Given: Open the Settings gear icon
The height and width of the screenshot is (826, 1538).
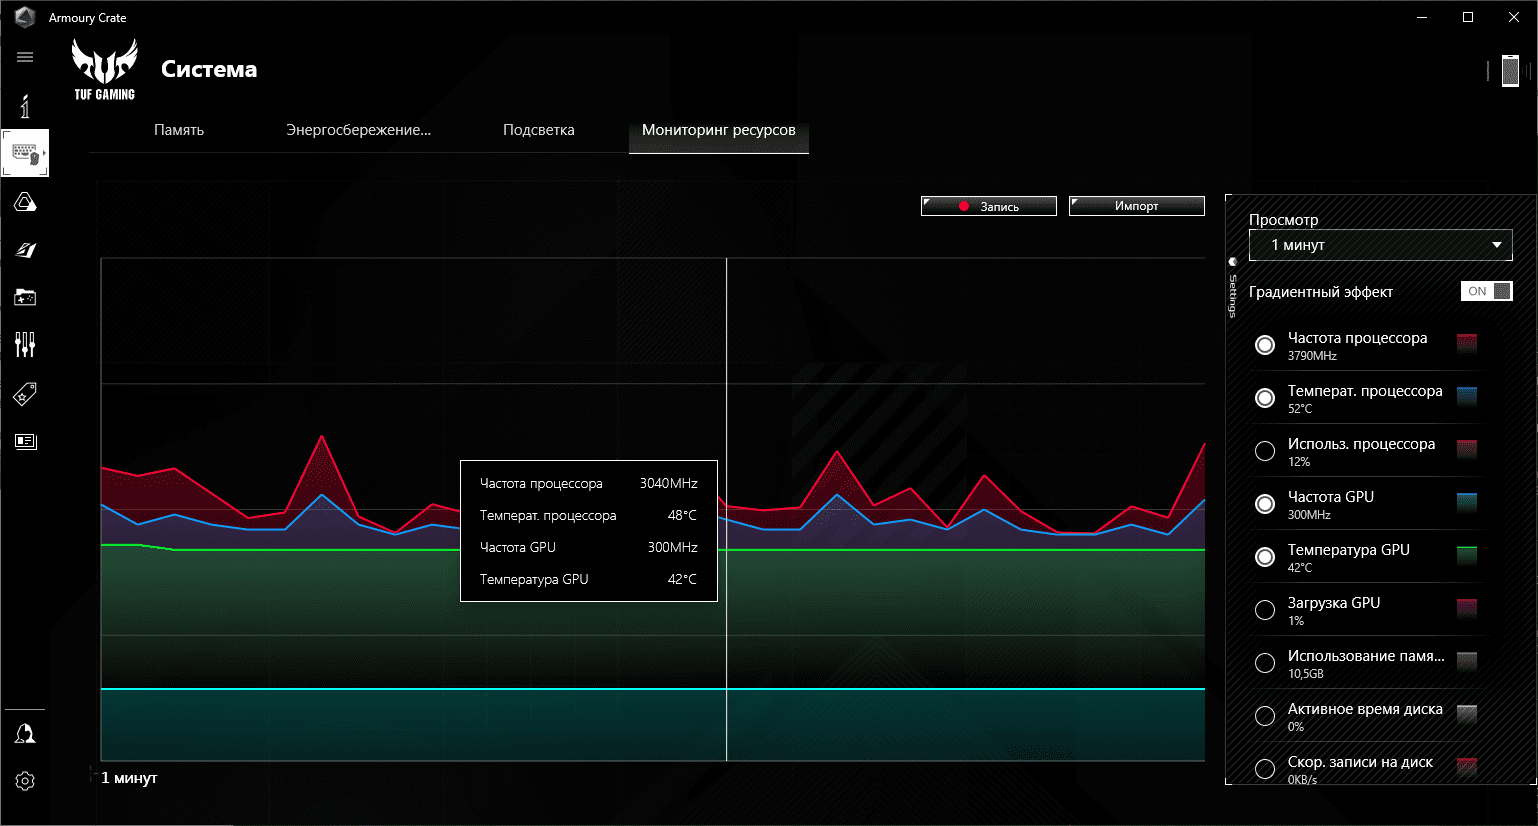Looking at the screenshot, I should (x=25, y=781).
